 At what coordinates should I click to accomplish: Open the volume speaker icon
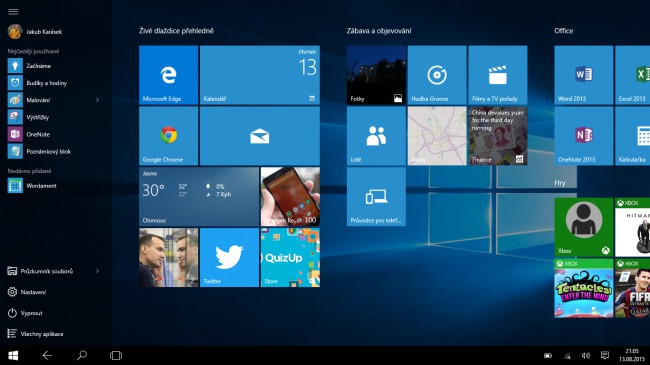click(x=586, y=355)
